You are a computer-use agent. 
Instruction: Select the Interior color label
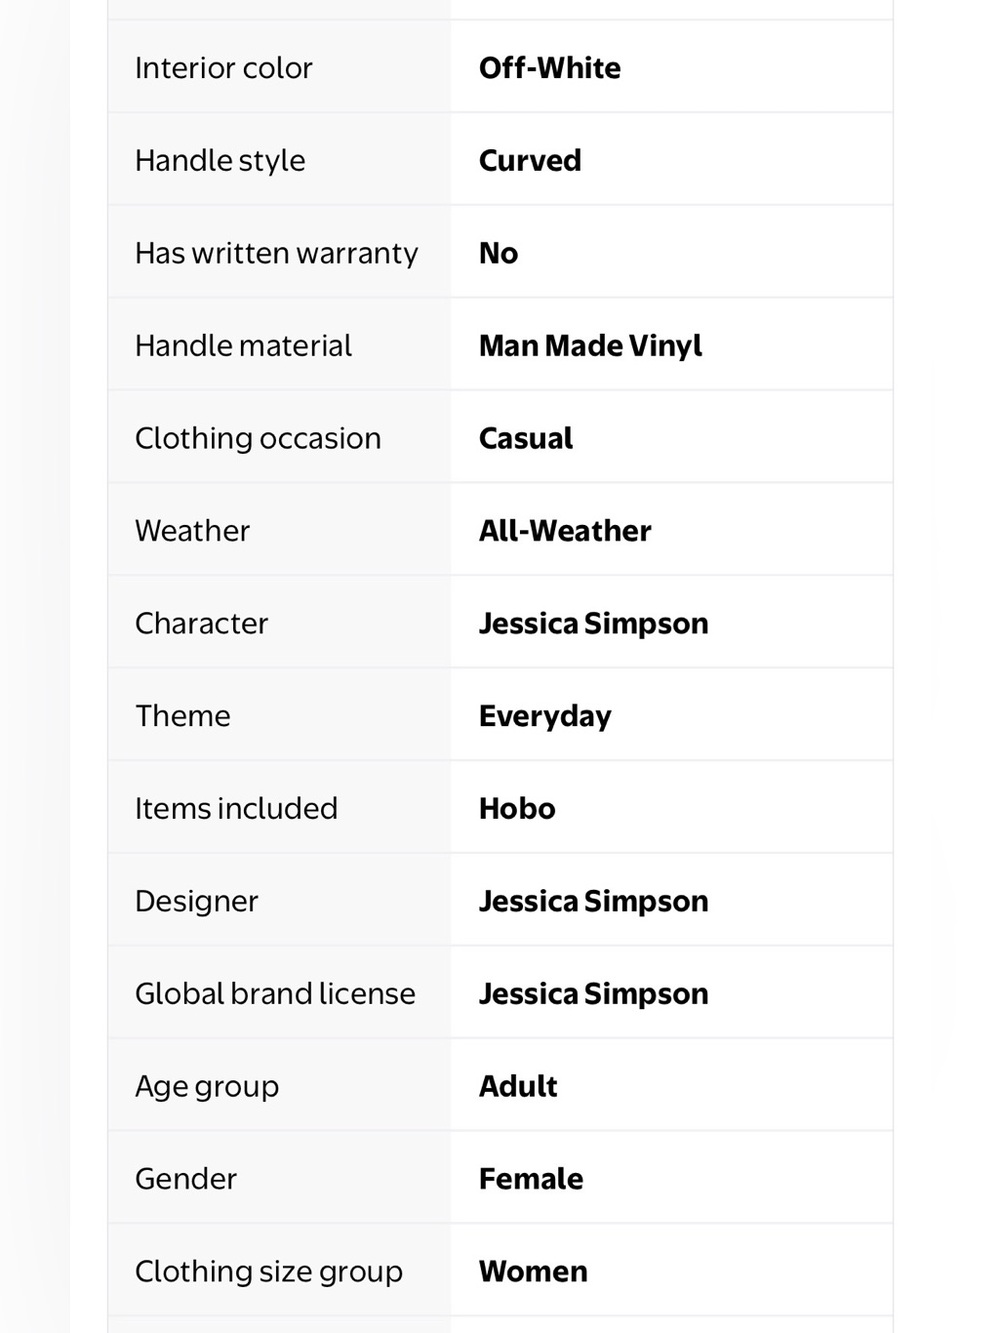click(x=223, y=68)
